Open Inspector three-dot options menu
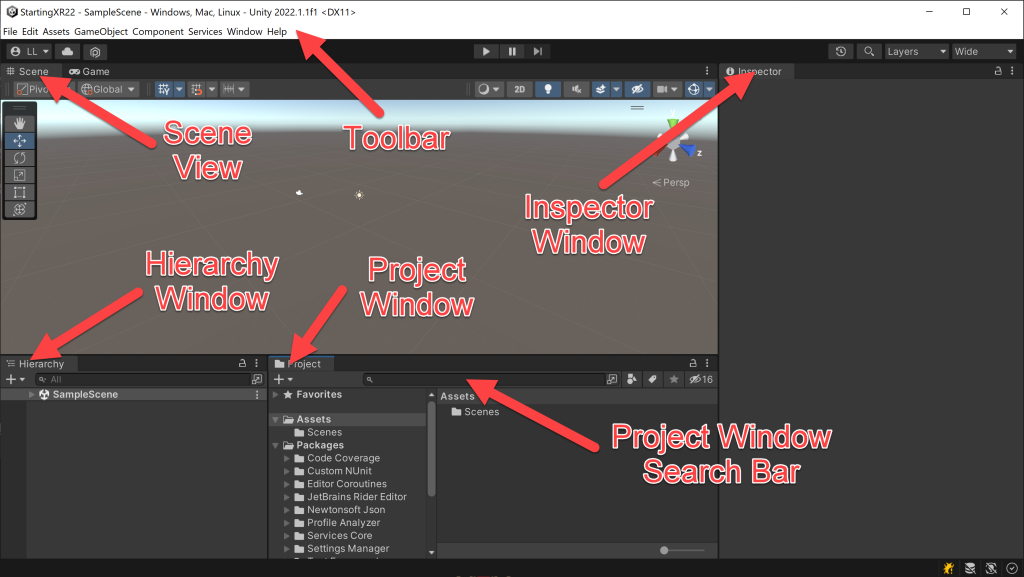The height and width of the screenshot is (577, 1024). point(1012,70)
